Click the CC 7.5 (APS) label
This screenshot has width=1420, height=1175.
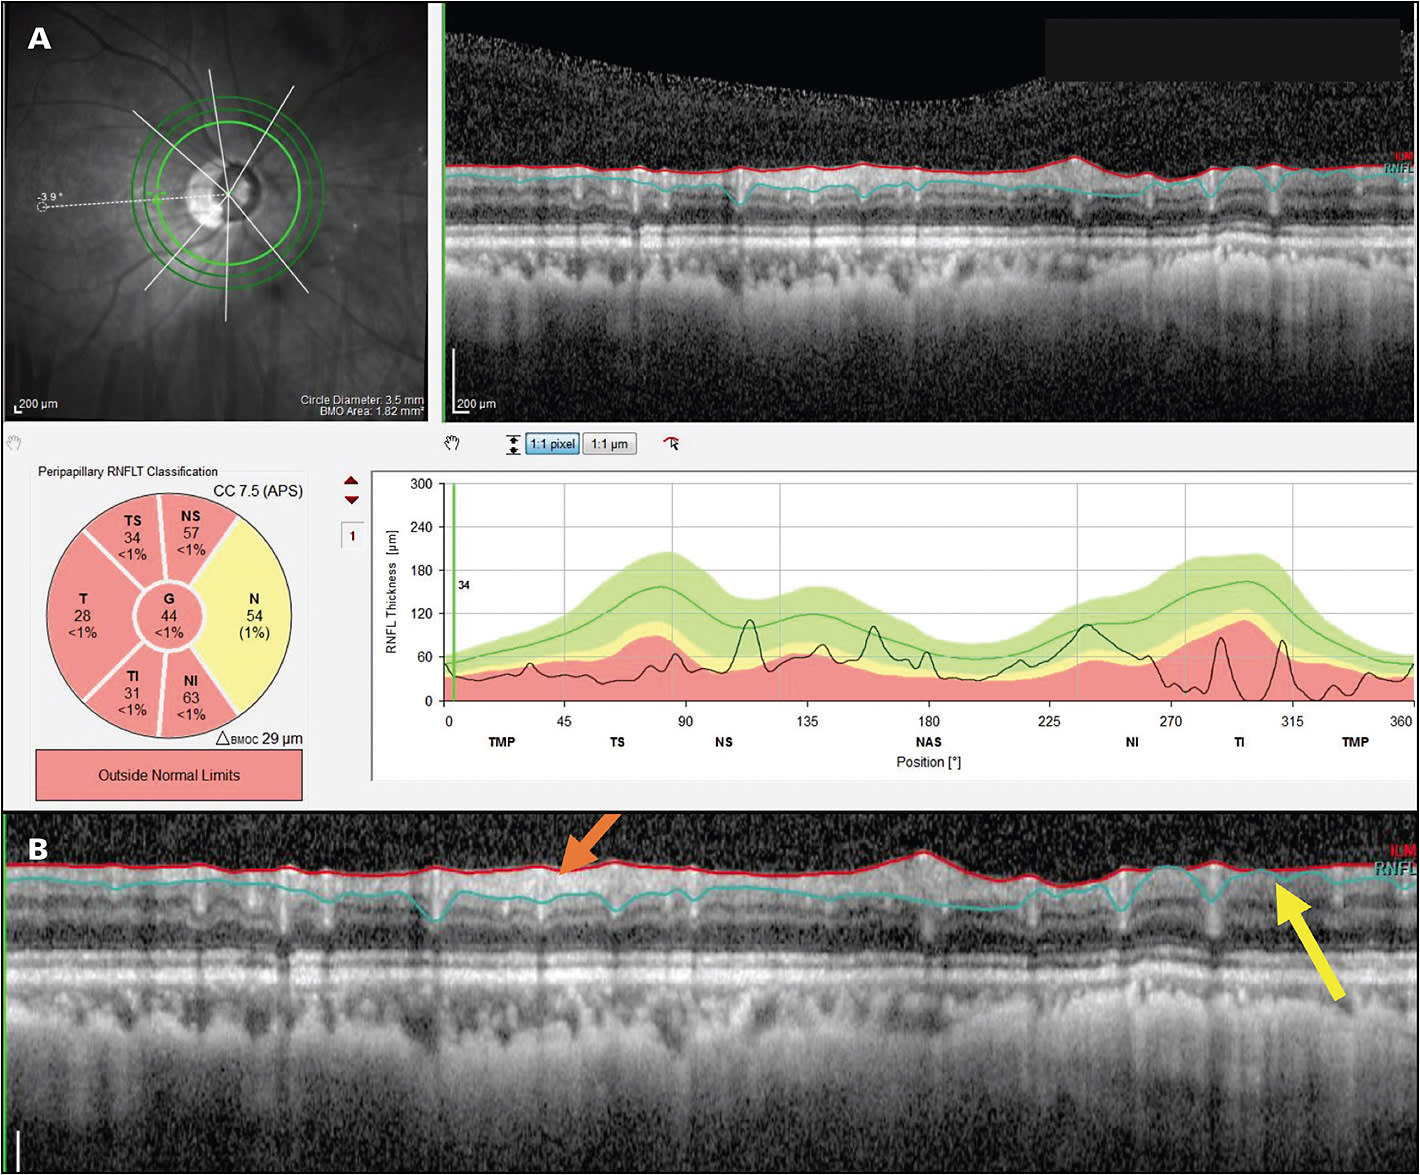[257, 492]
